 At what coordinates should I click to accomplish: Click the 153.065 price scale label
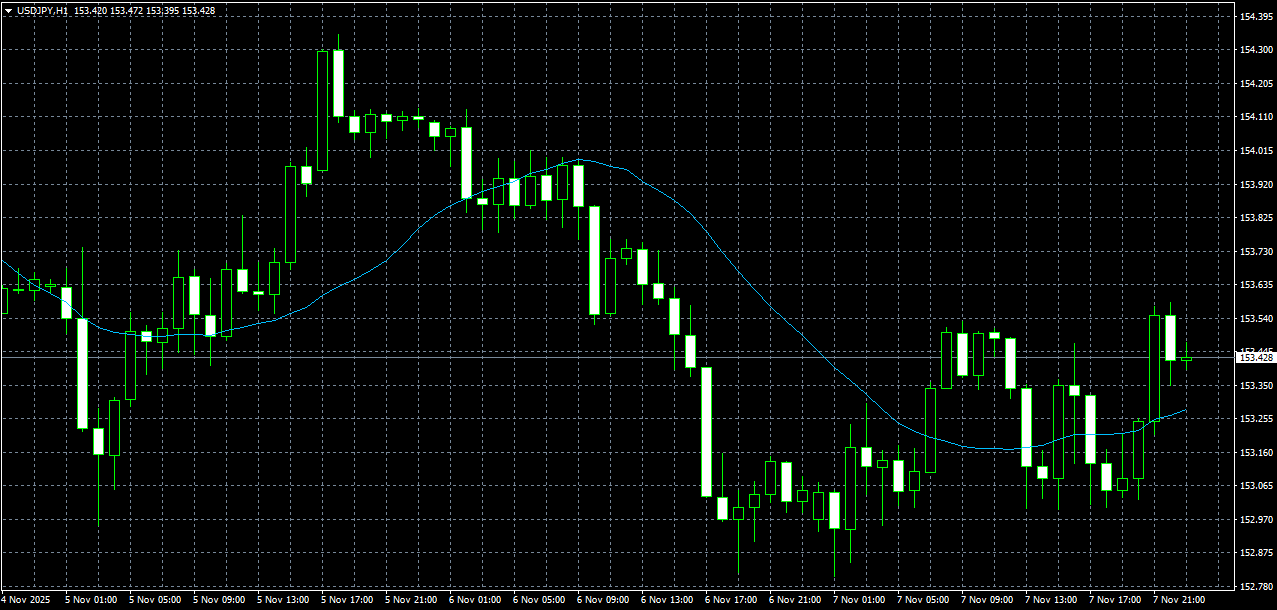(x=1254, y=486)
